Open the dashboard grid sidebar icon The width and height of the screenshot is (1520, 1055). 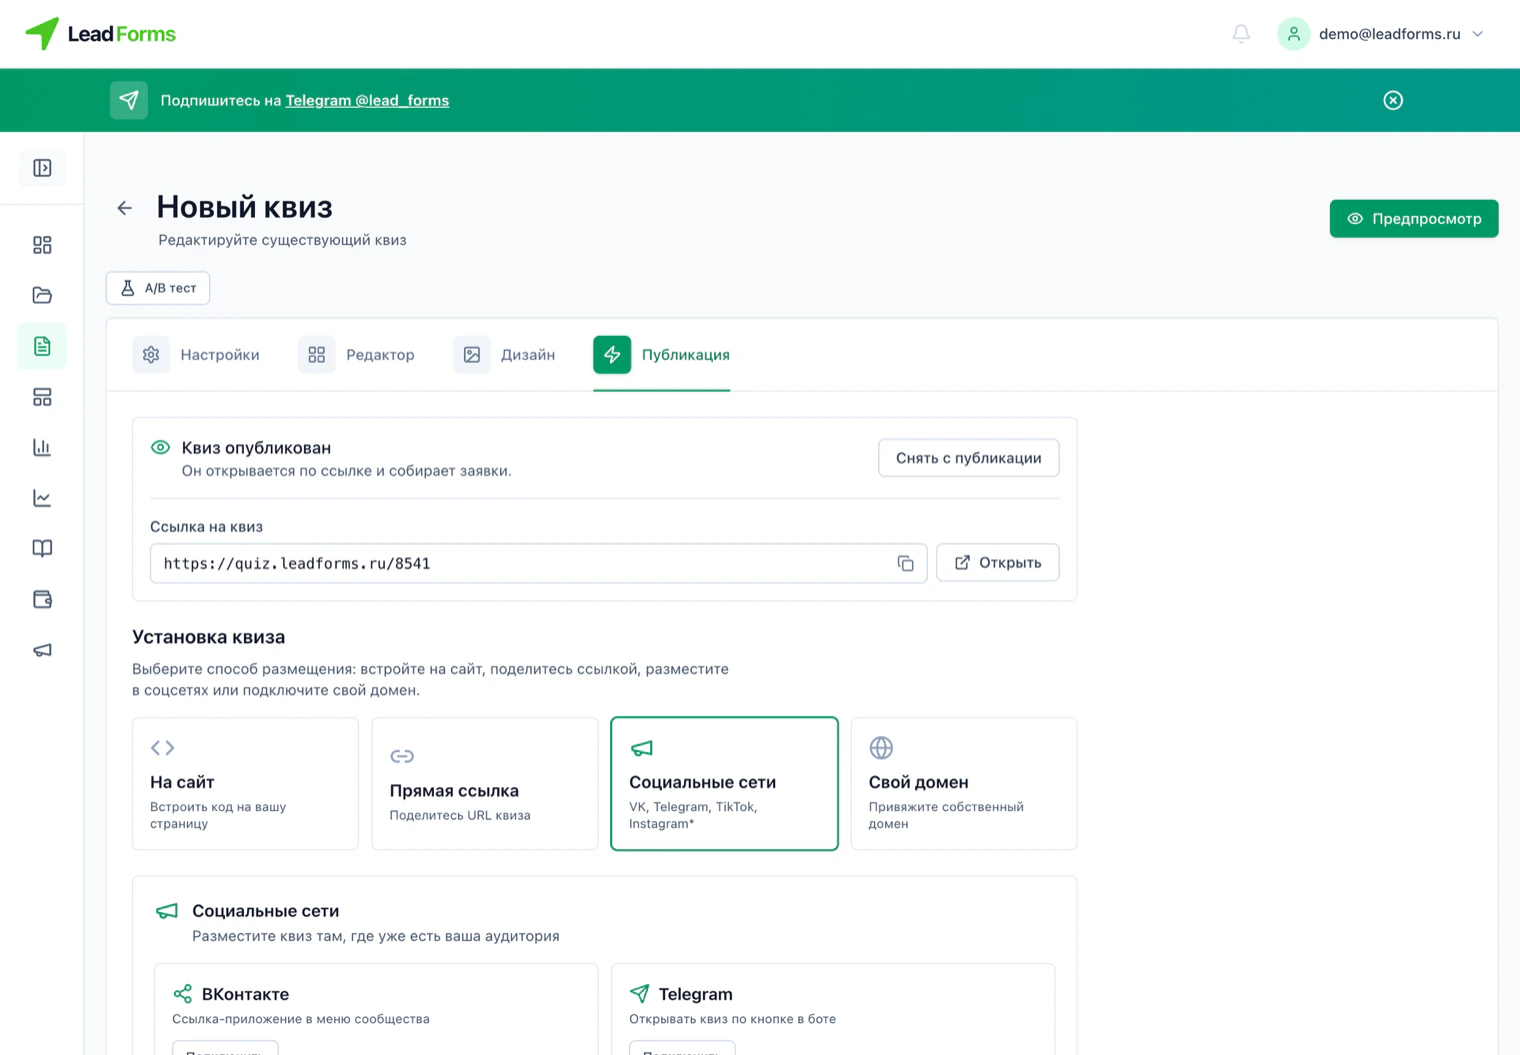(x=42, y=245)
